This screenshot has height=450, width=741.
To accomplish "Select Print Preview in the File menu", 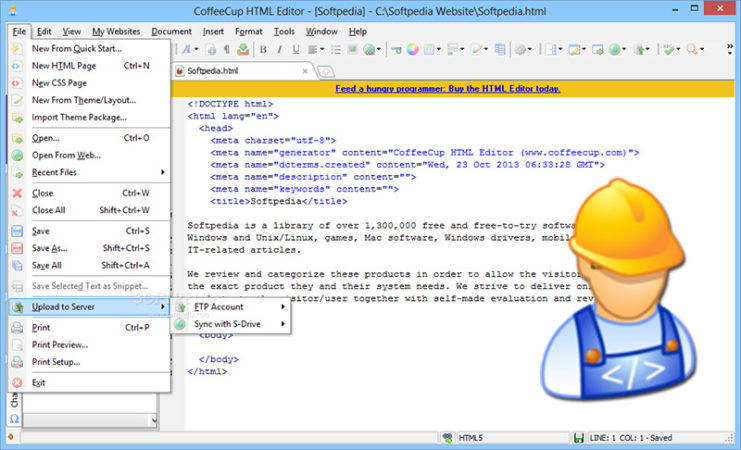I will [61, 344].
